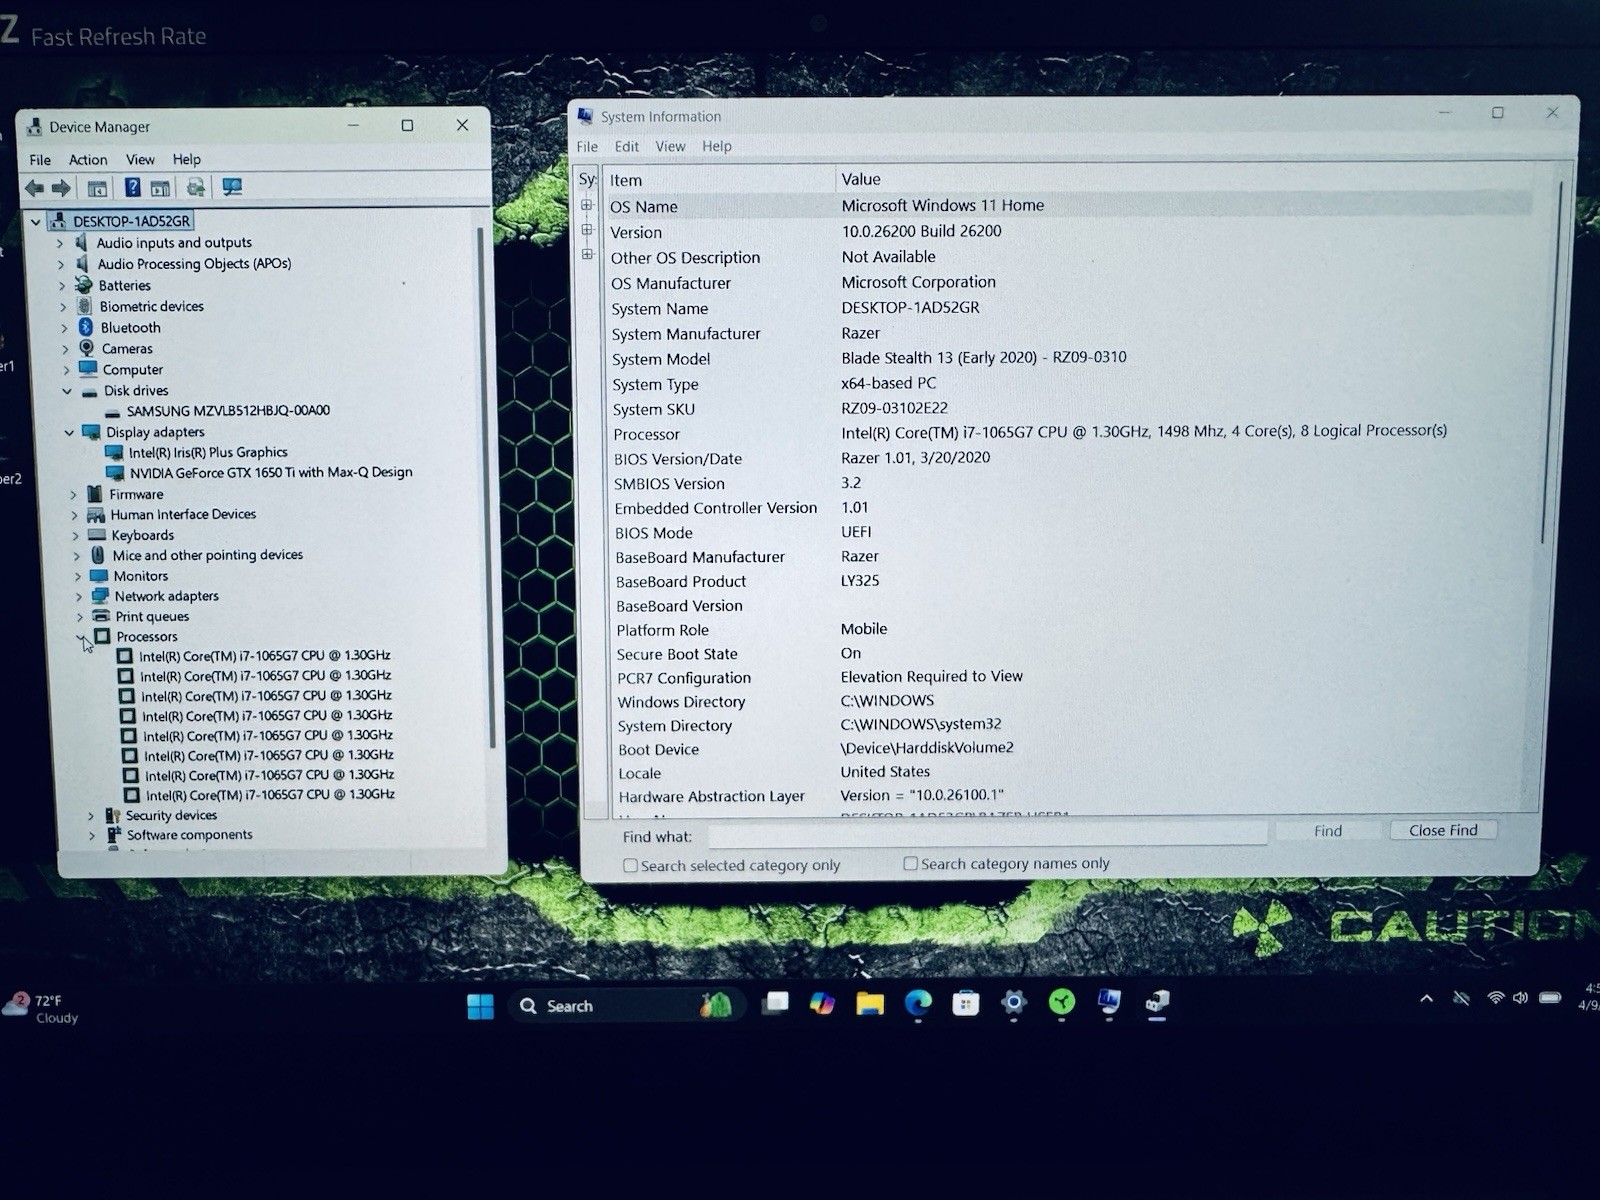Open Task View from the taskbar
The height and width of the screenshot is (1200, 1600).
pyautogui.click(x=775, y=1004)
